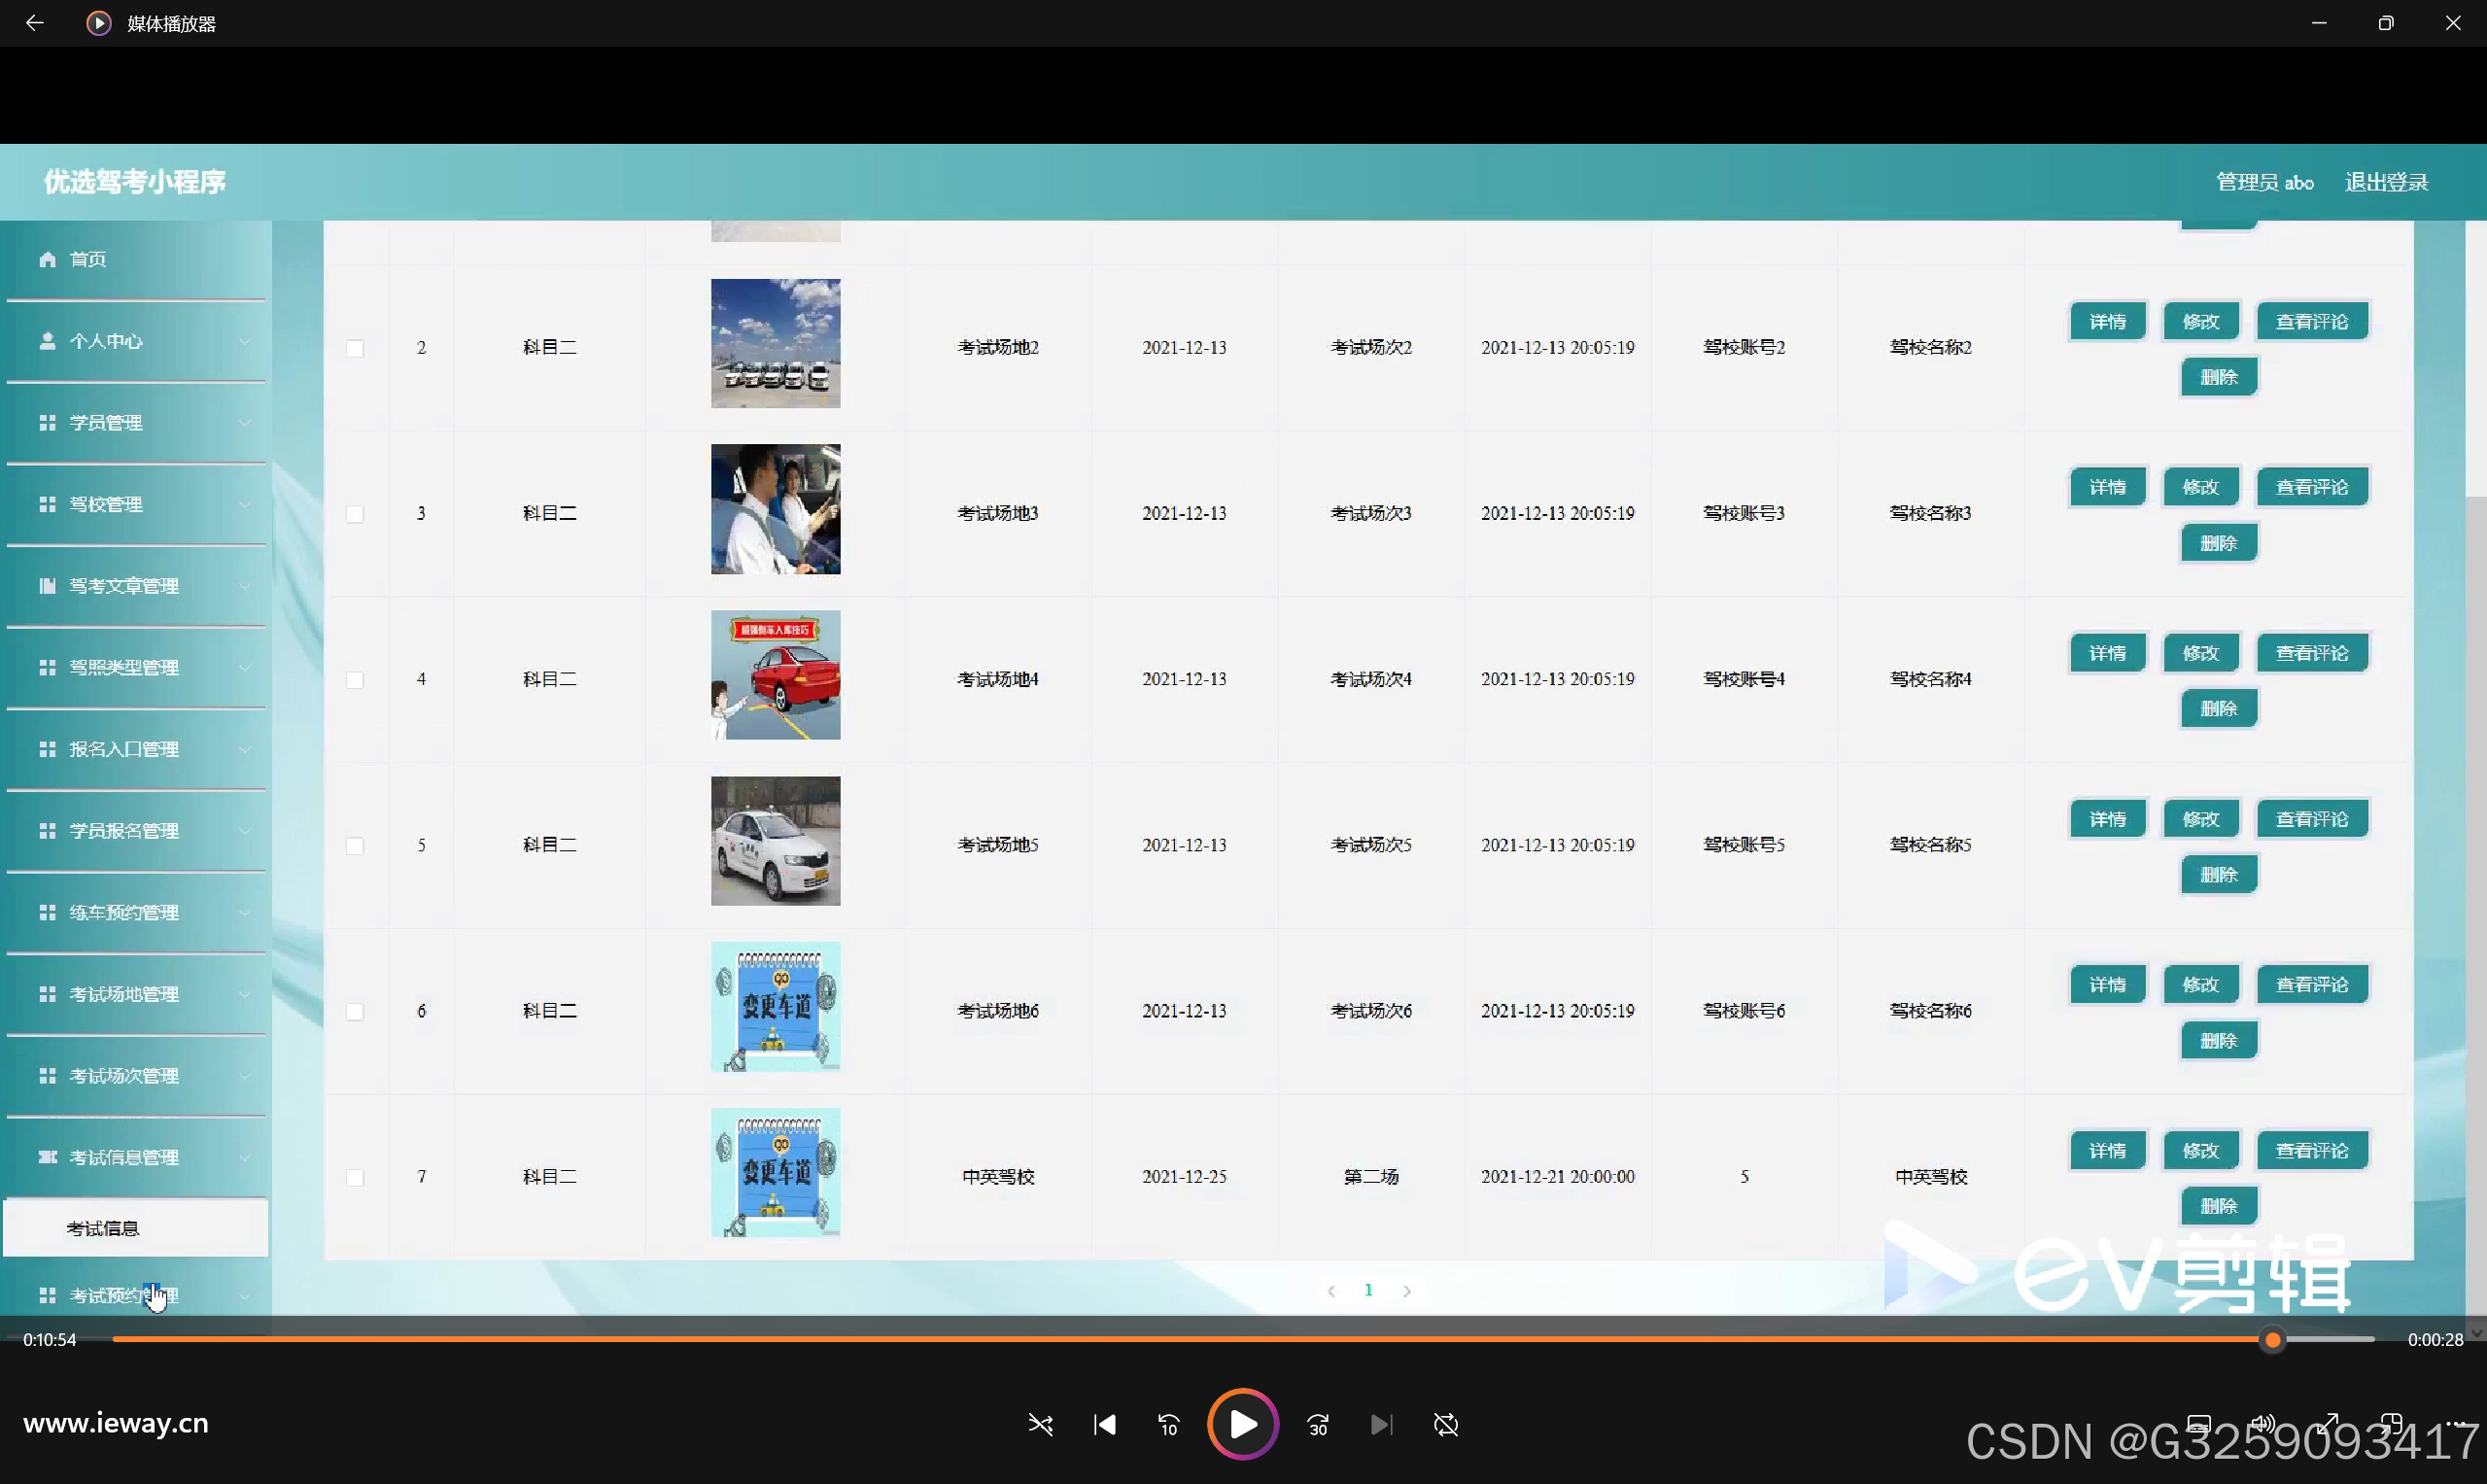Expand the 报名入口管理 menu chevron
This screenshot has width=2487, height=1484.
pos(244,749)
